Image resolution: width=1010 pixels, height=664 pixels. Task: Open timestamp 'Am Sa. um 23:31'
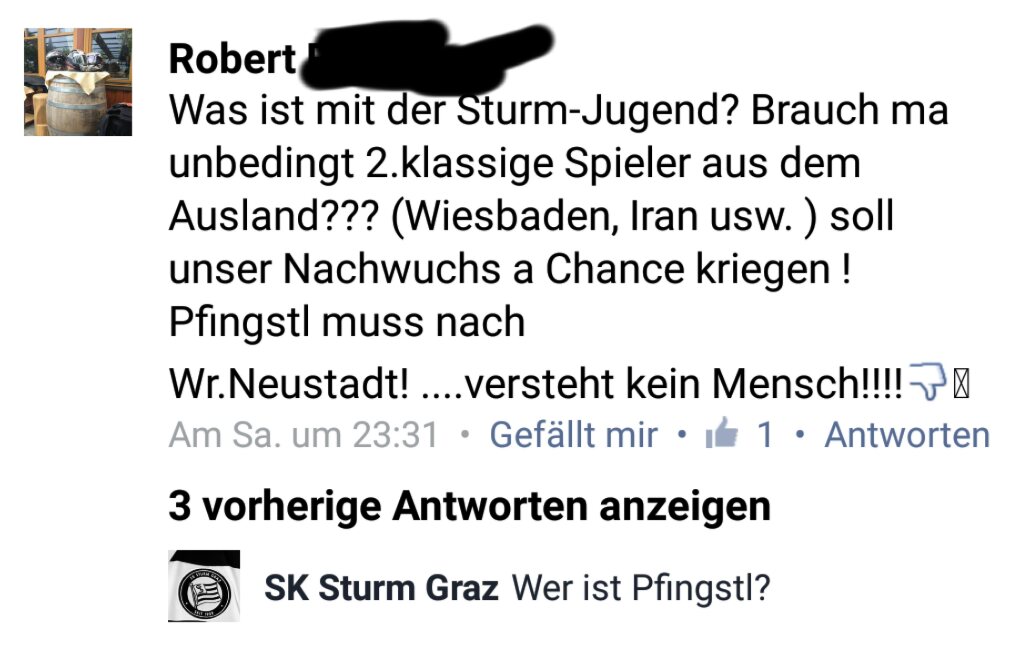[303, 435]
